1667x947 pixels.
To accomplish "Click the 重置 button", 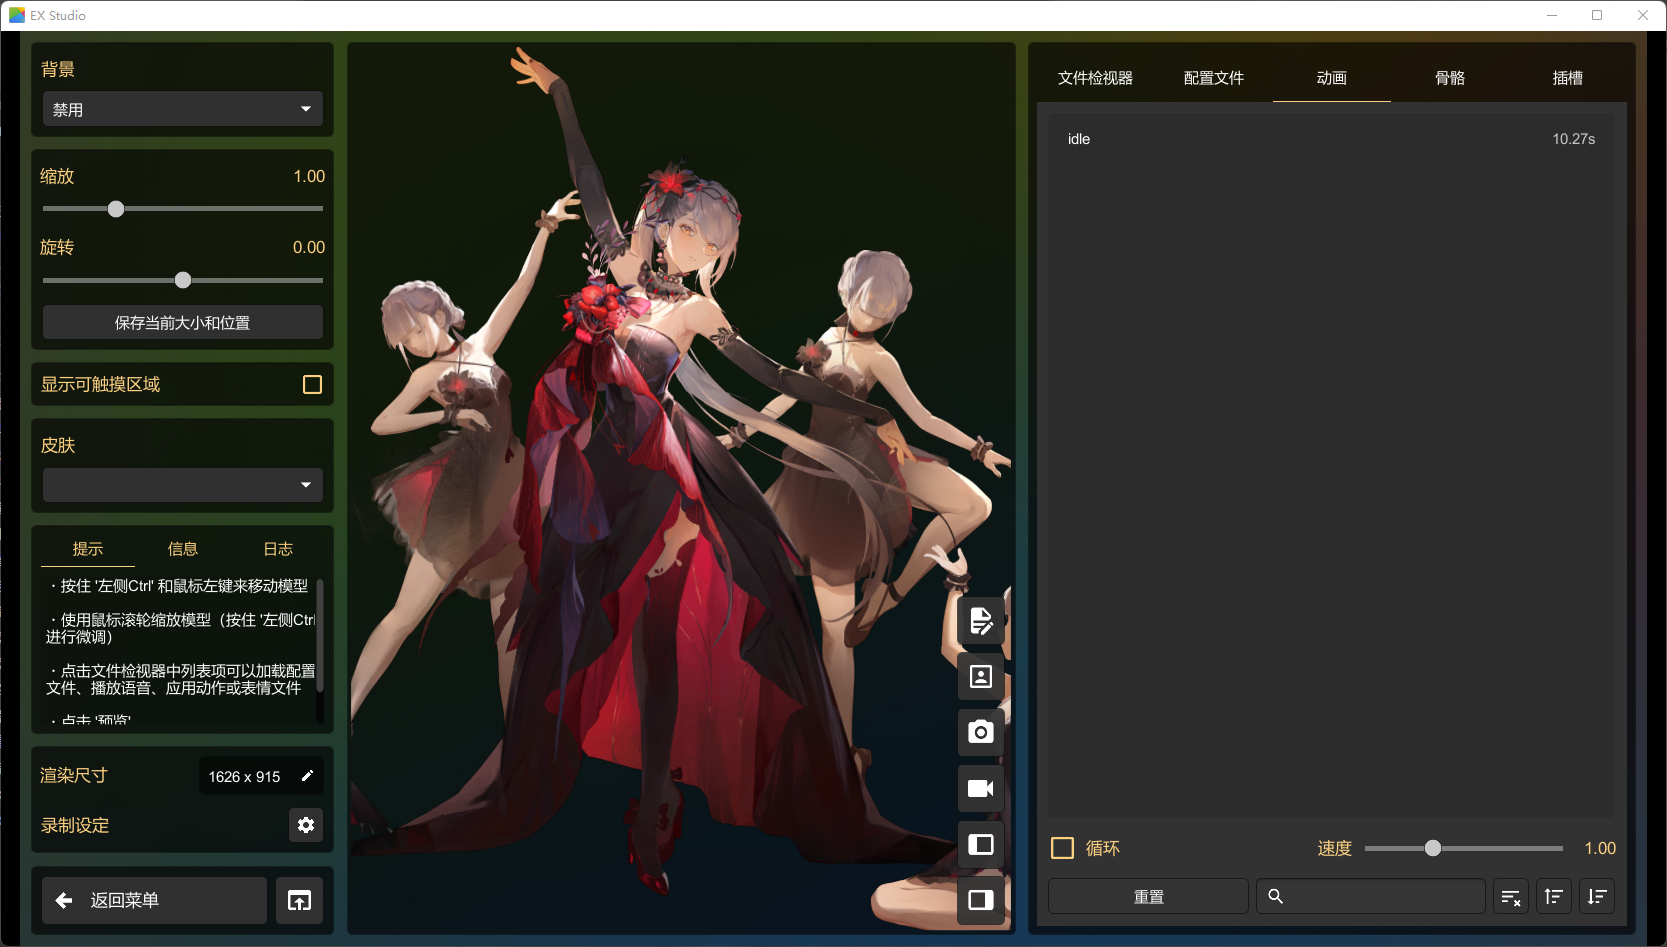I will pyautogui.click(x=1149, y=897).
